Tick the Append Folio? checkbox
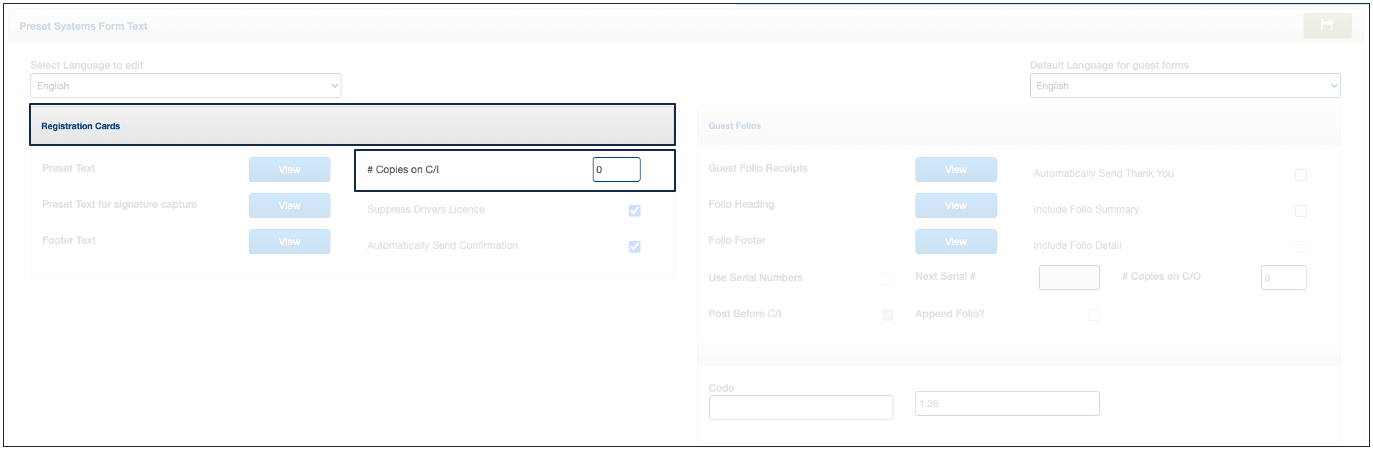The height and width of the screenshot is (450, 1373). tap(1093, 314)
